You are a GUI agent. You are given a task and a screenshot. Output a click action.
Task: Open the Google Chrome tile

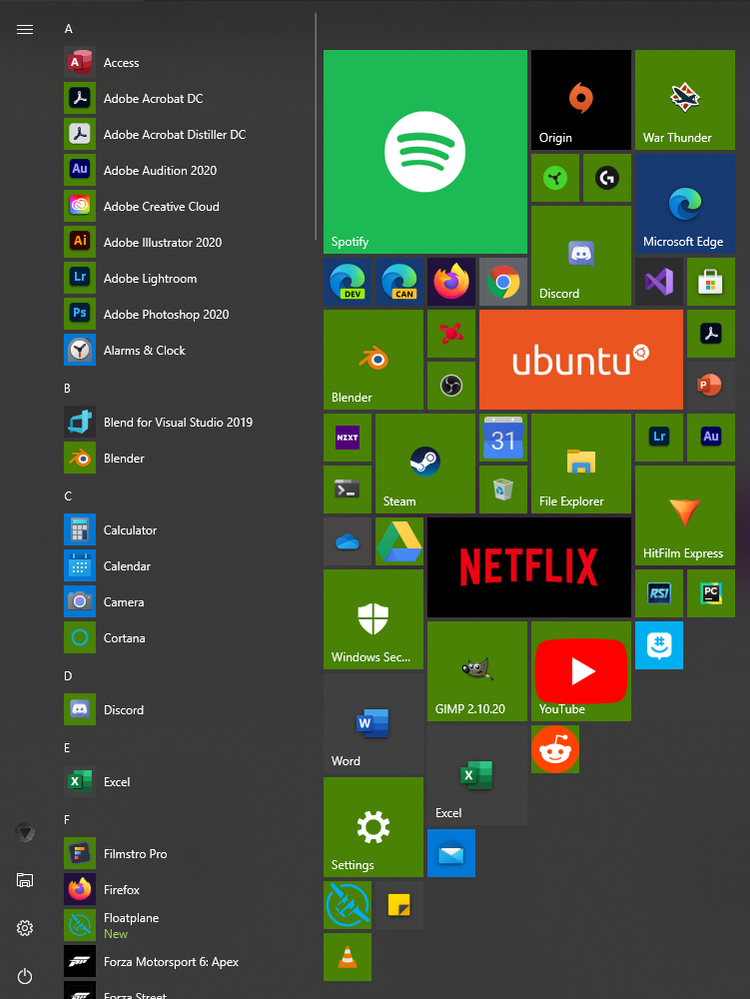point(503,282)
